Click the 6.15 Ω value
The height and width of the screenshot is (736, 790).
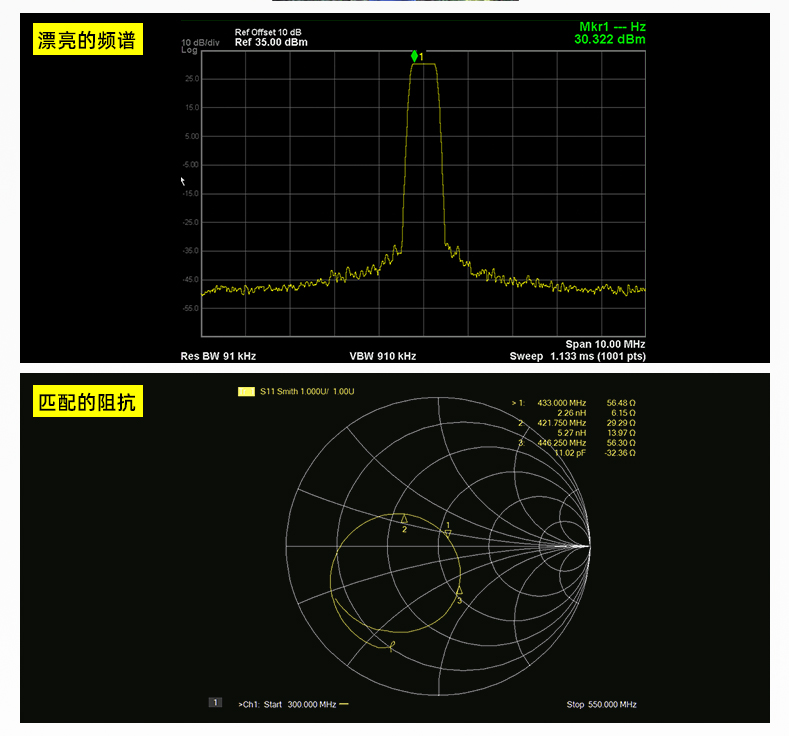click(x=623, y=413)
